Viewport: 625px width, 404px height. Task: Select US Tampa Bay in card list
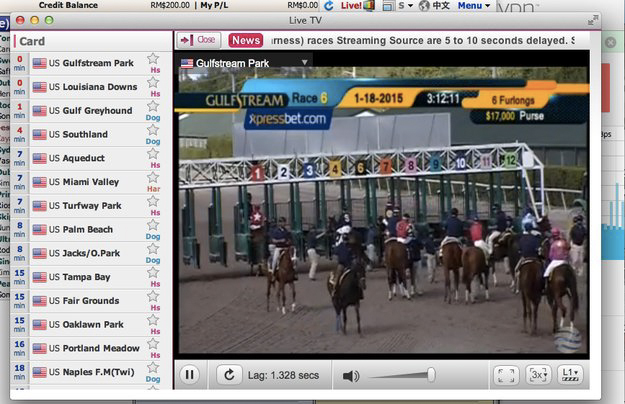pyautogui.click(x=91, y=277)
